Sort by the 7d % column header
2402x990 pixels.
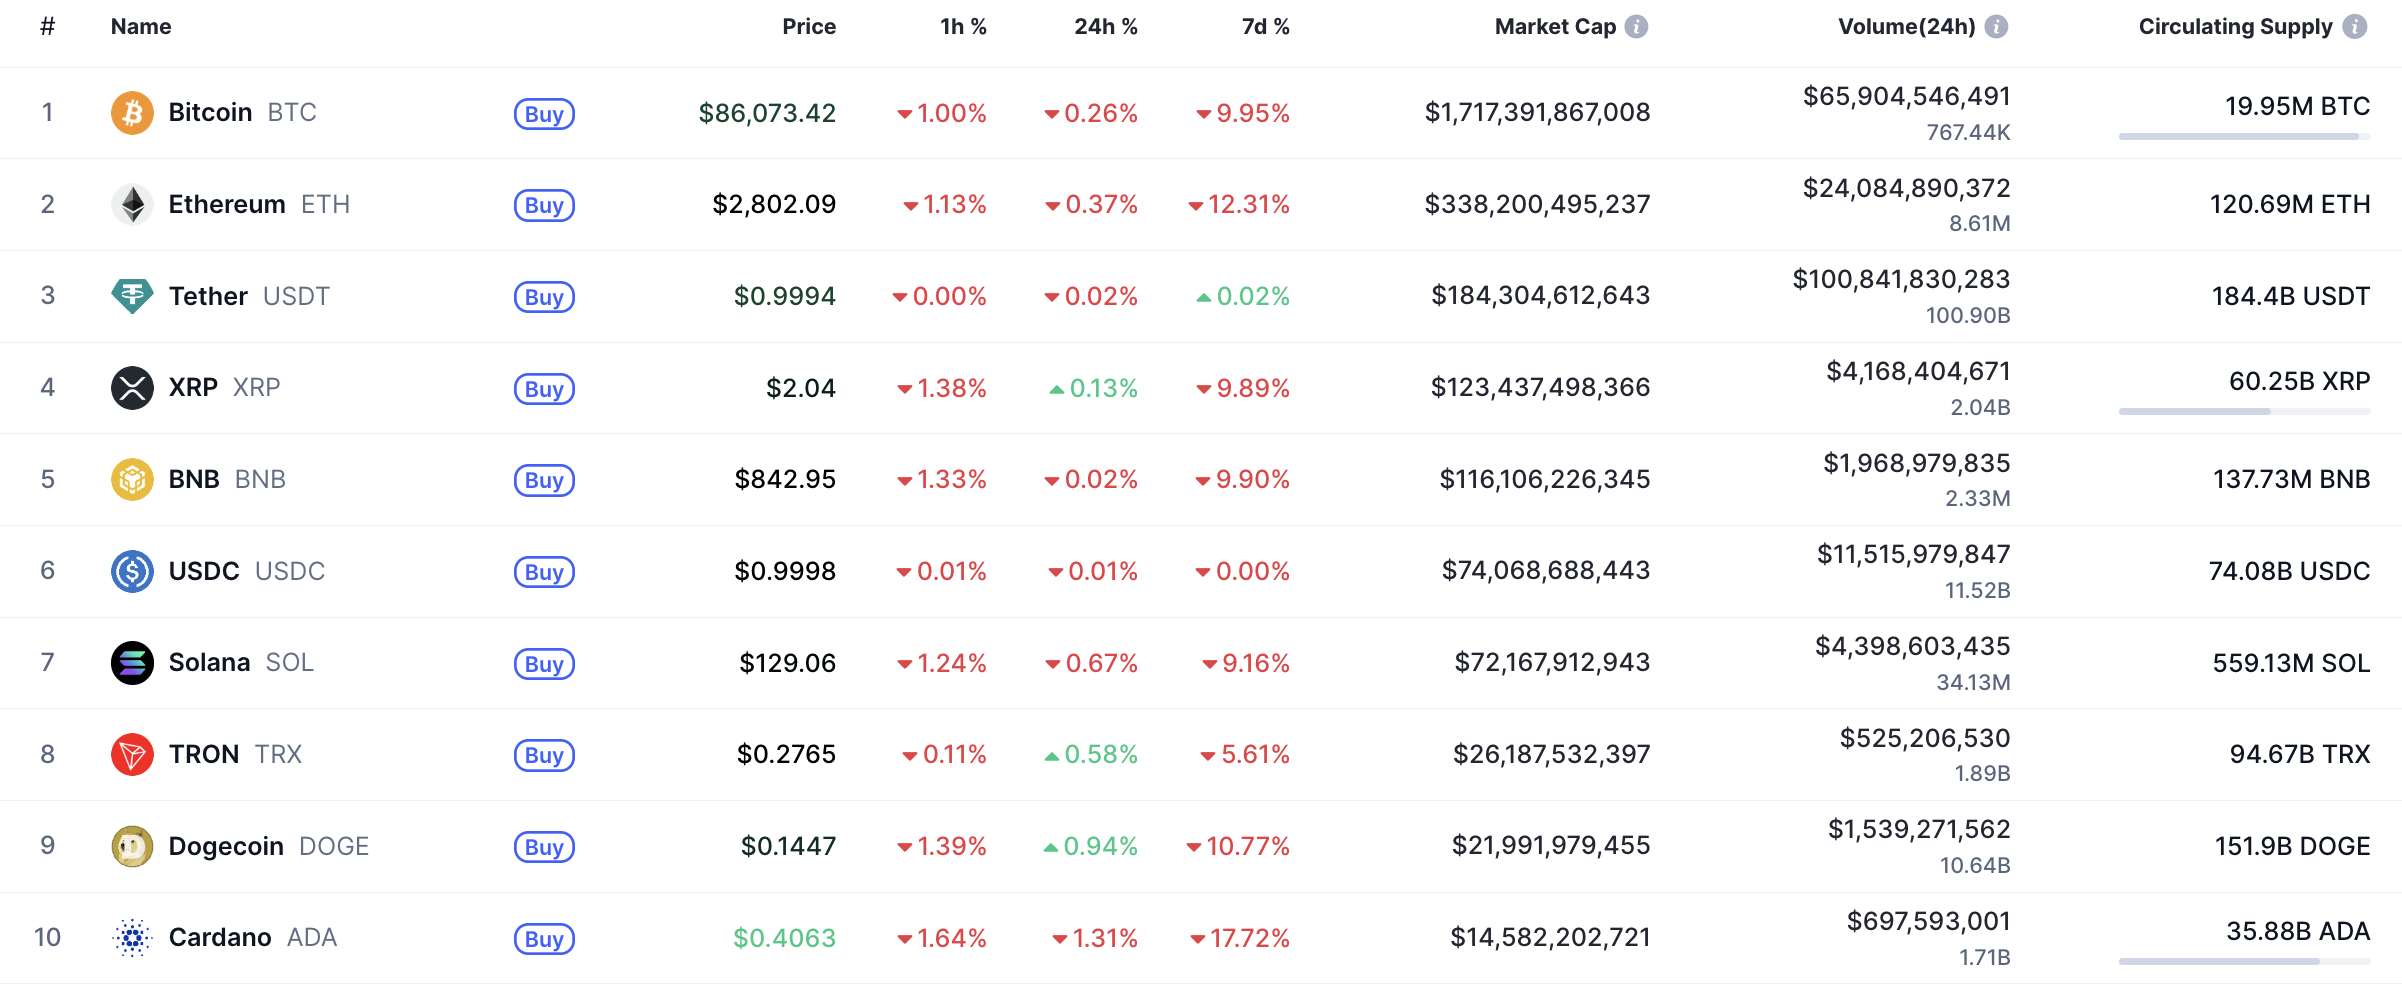(x=1265, y=27)
